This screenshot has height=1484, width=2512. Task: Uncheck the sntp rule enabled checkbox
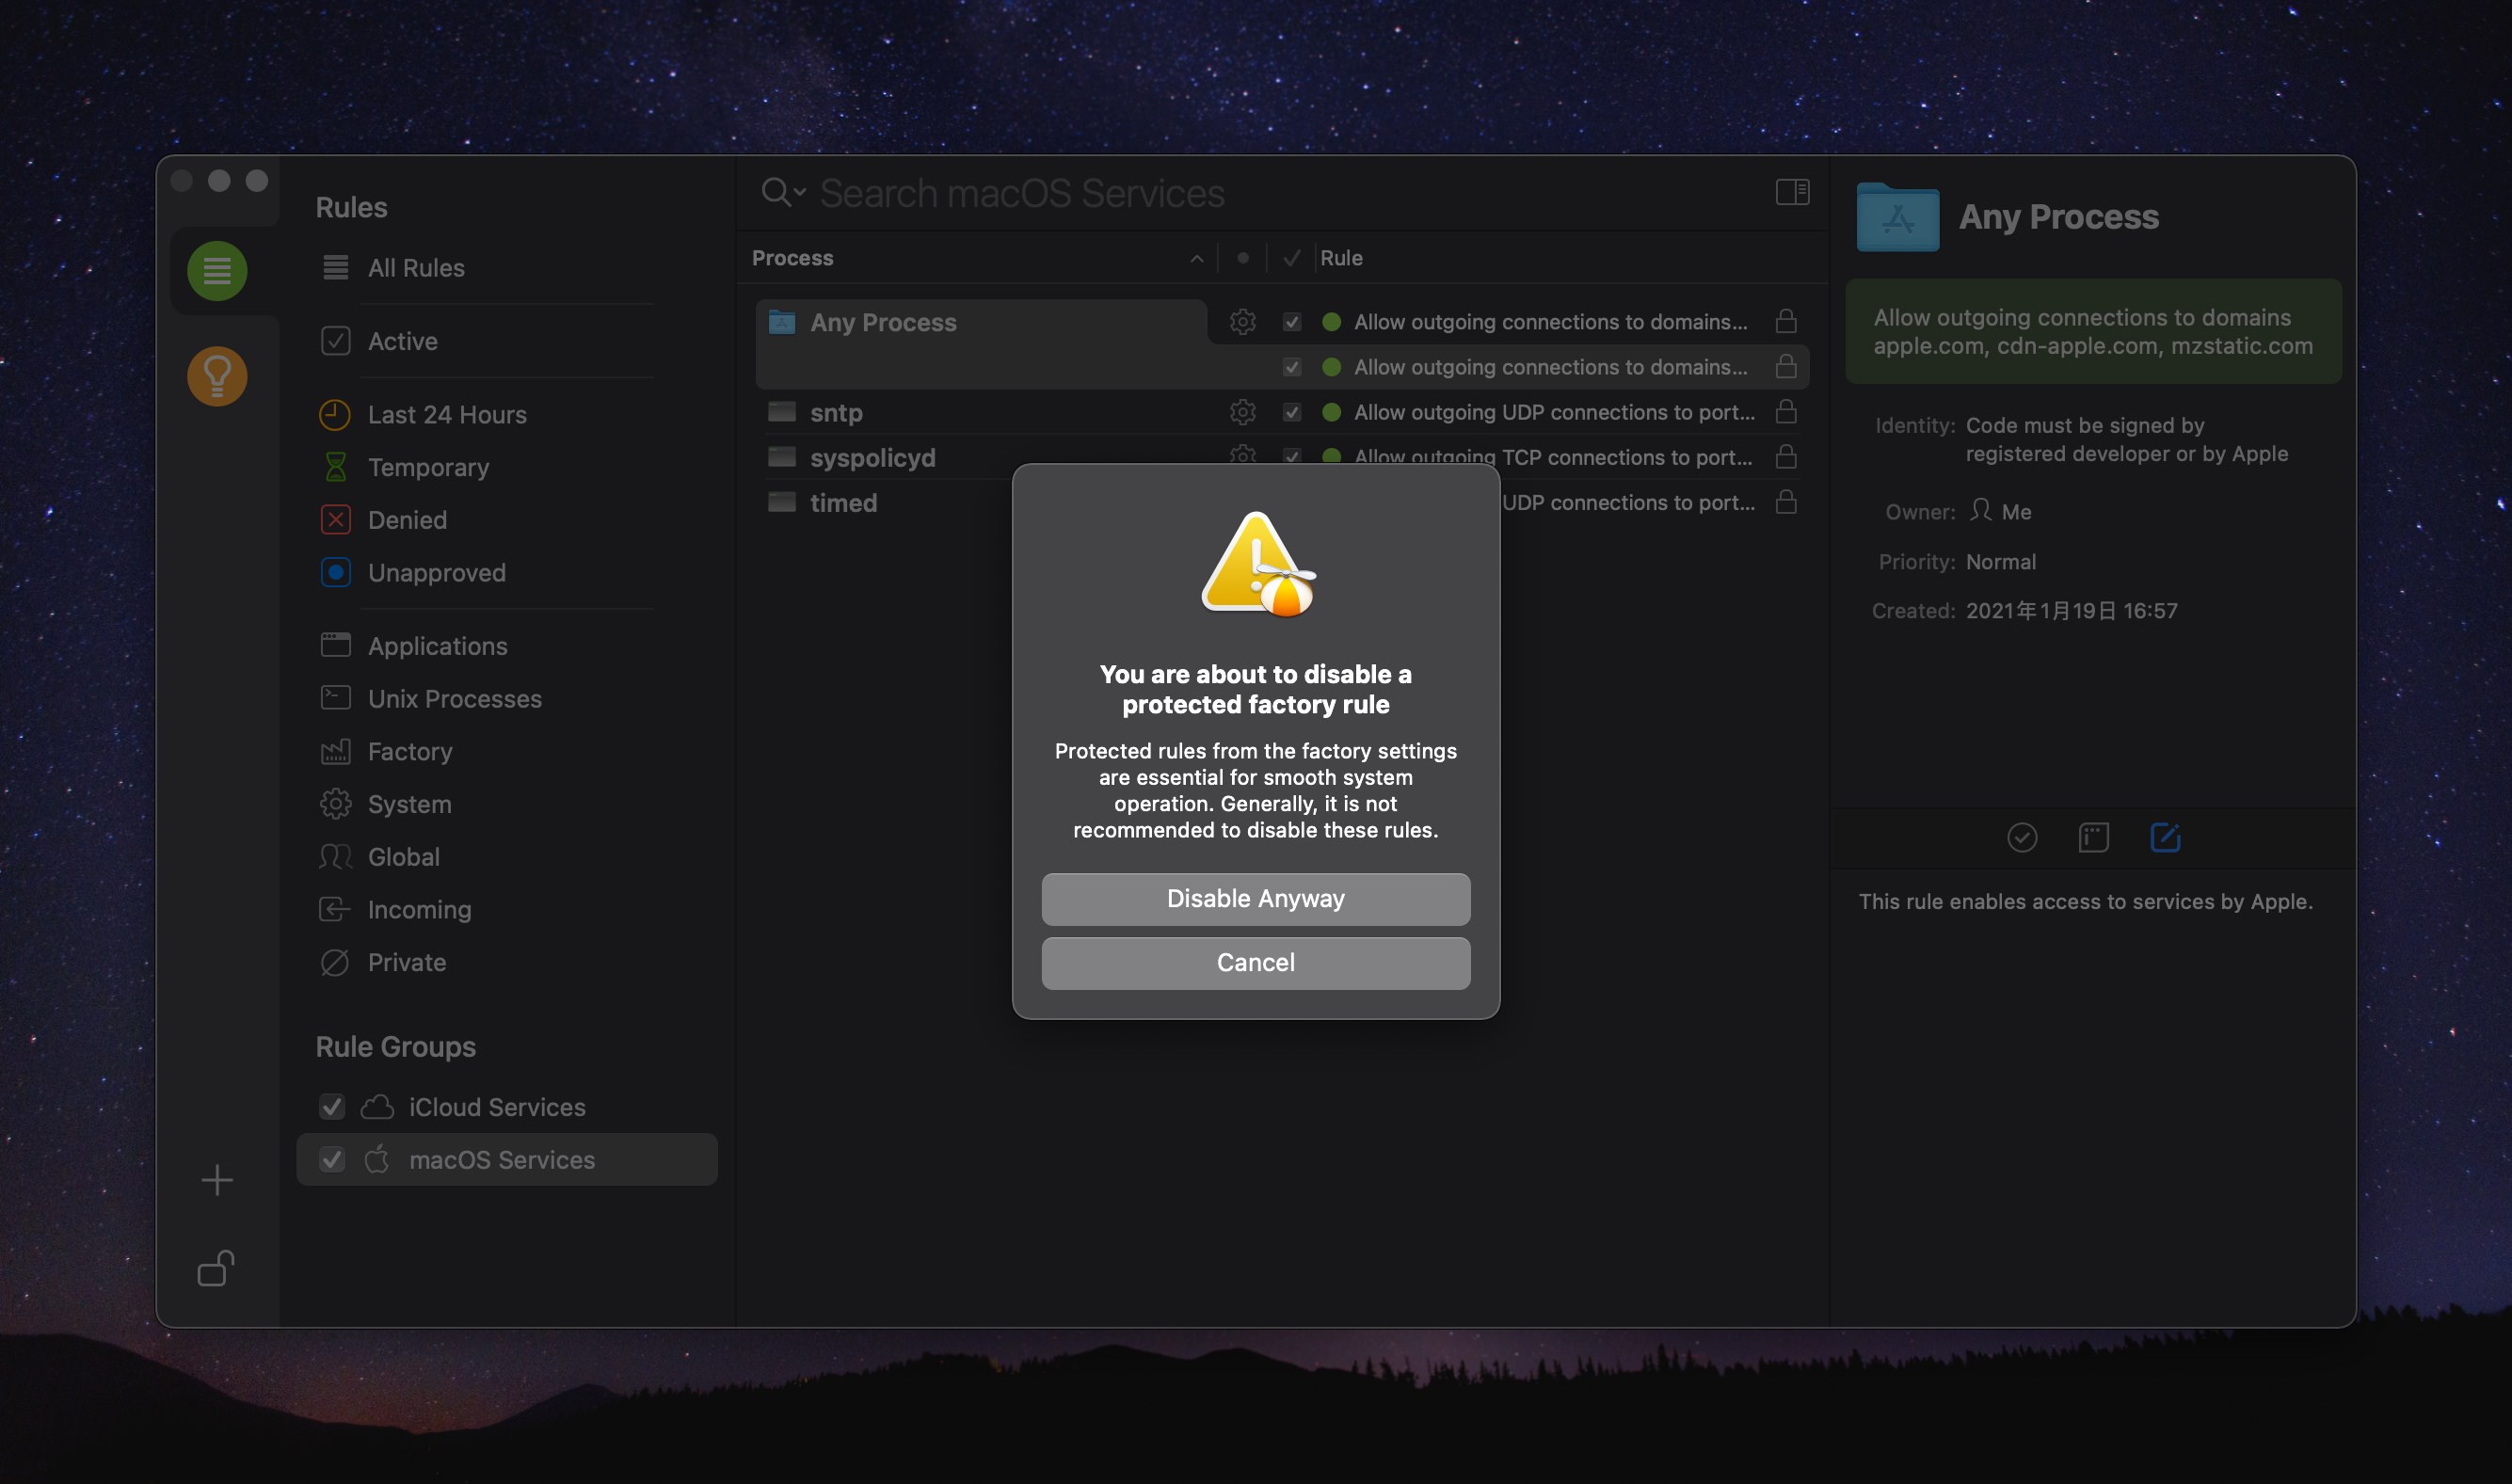click(1292, 412)
